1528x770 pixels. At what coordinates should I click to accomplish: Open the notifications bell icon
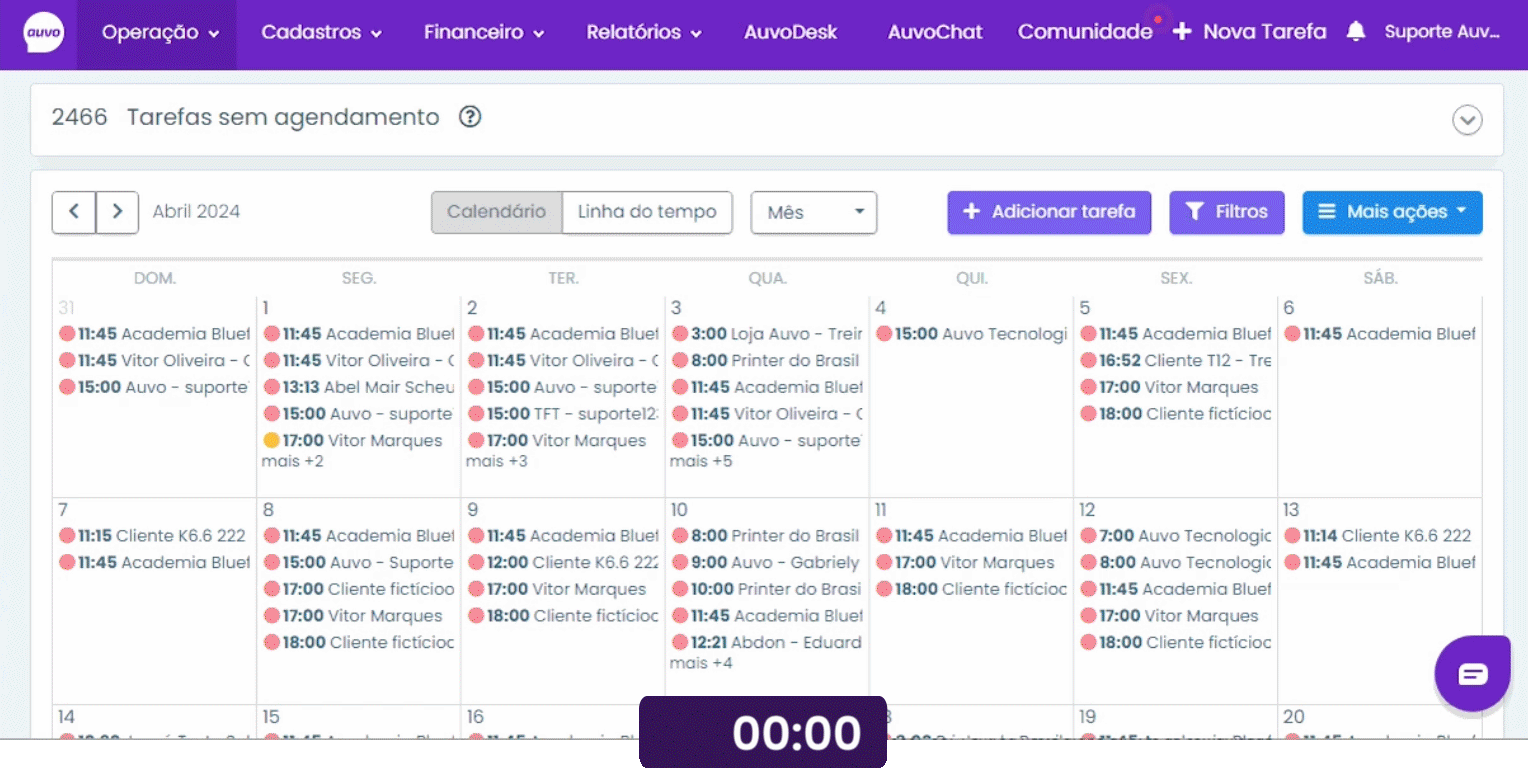coord(1355,32)
